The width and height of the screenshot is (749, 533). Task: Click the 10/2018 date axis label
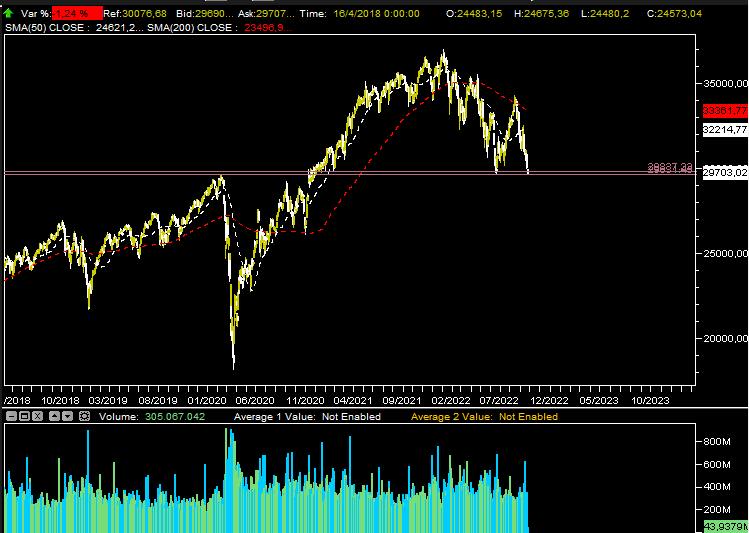(x=60, y=401)
